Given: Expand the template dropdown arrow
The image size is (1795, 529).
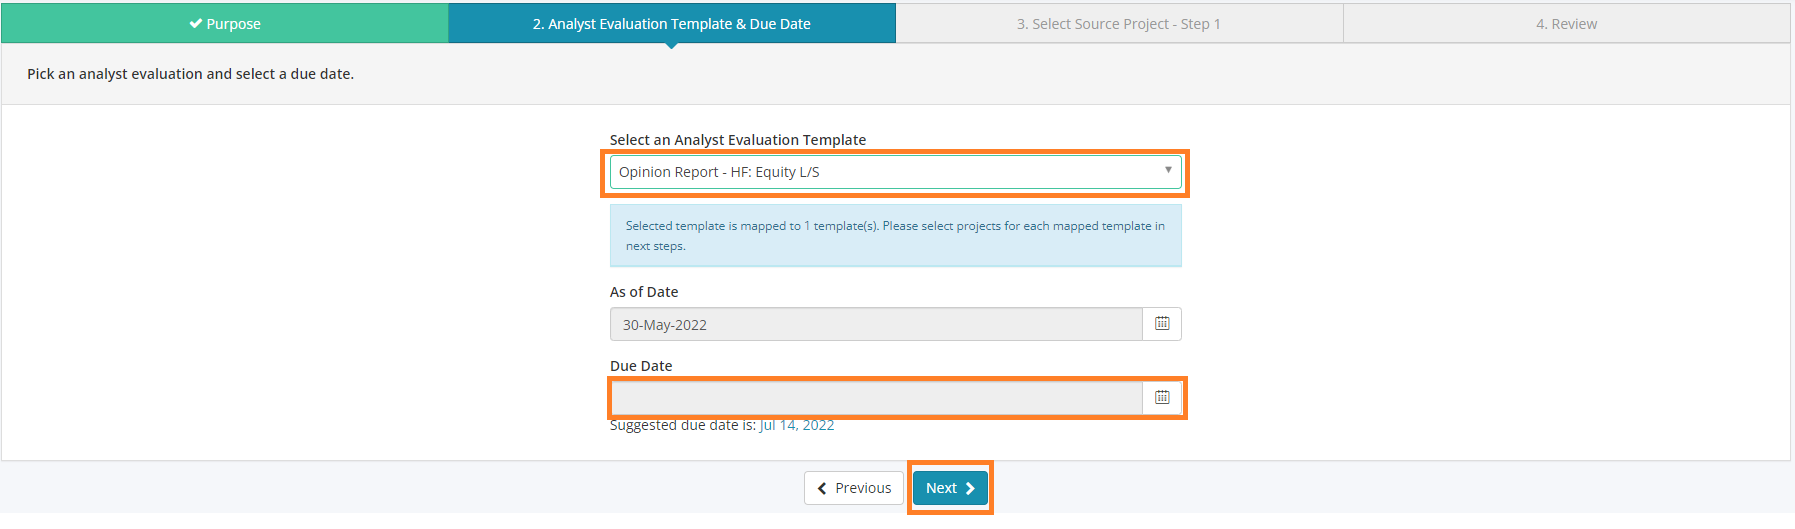Looking at the screenshot, I should (1167, 171).
